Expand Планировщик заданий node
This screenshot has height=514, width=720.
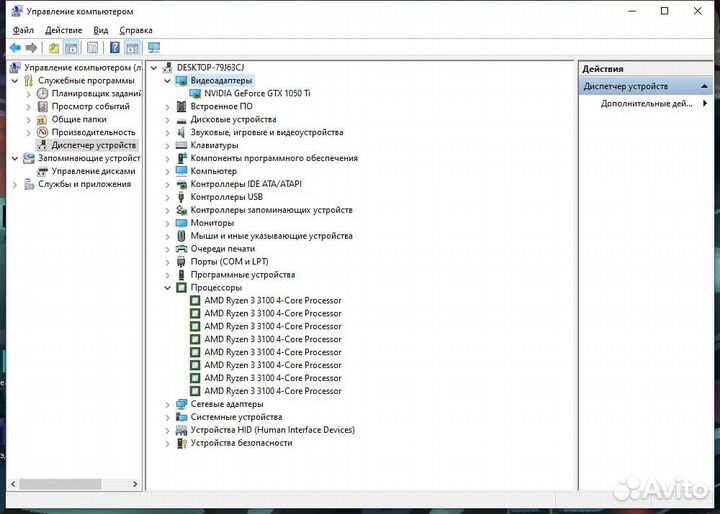coord(29,94)
